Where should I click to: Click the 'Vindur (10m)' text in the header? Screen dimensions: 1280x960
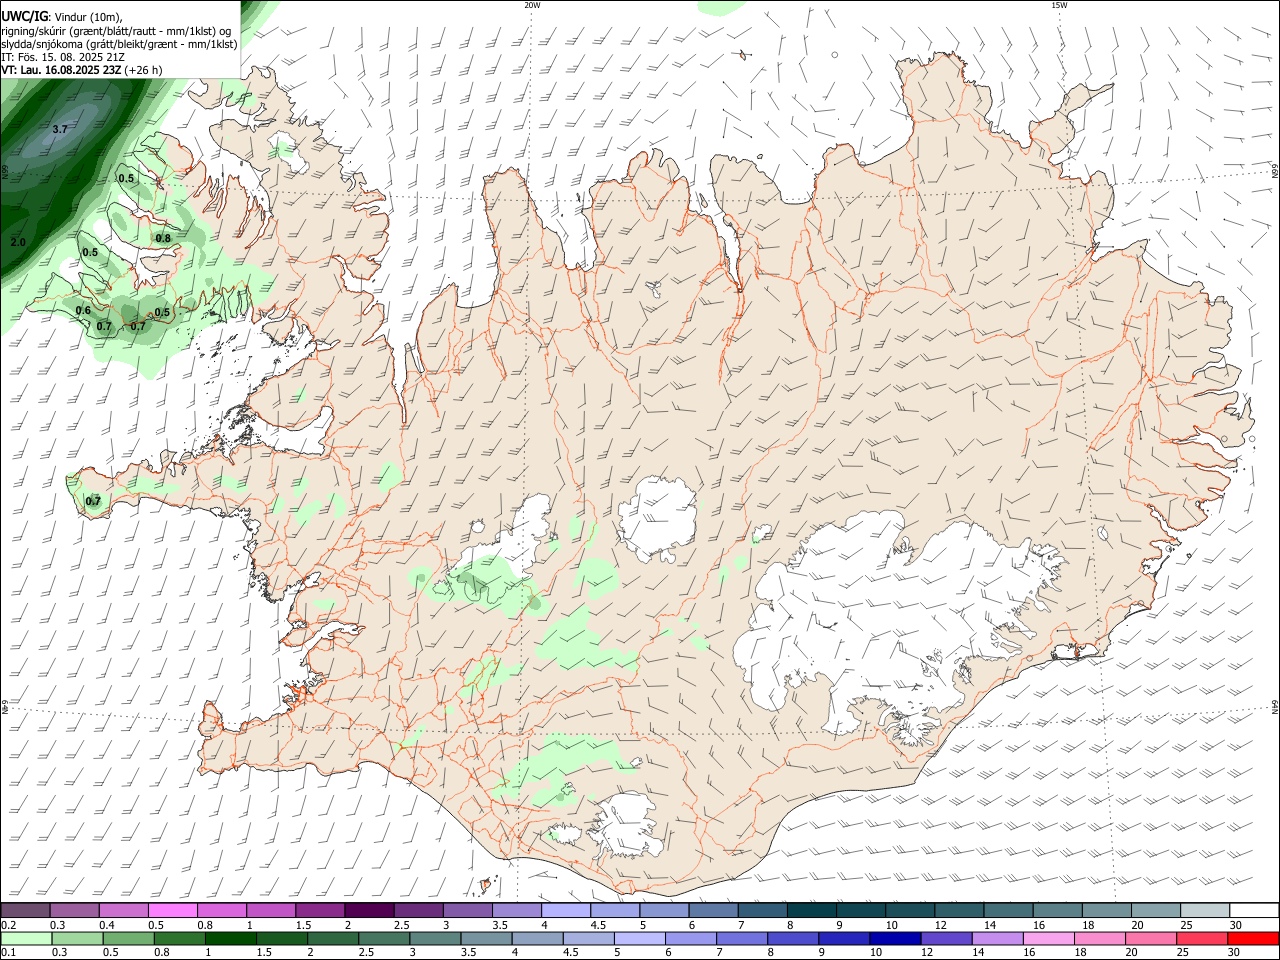point(88,18)
